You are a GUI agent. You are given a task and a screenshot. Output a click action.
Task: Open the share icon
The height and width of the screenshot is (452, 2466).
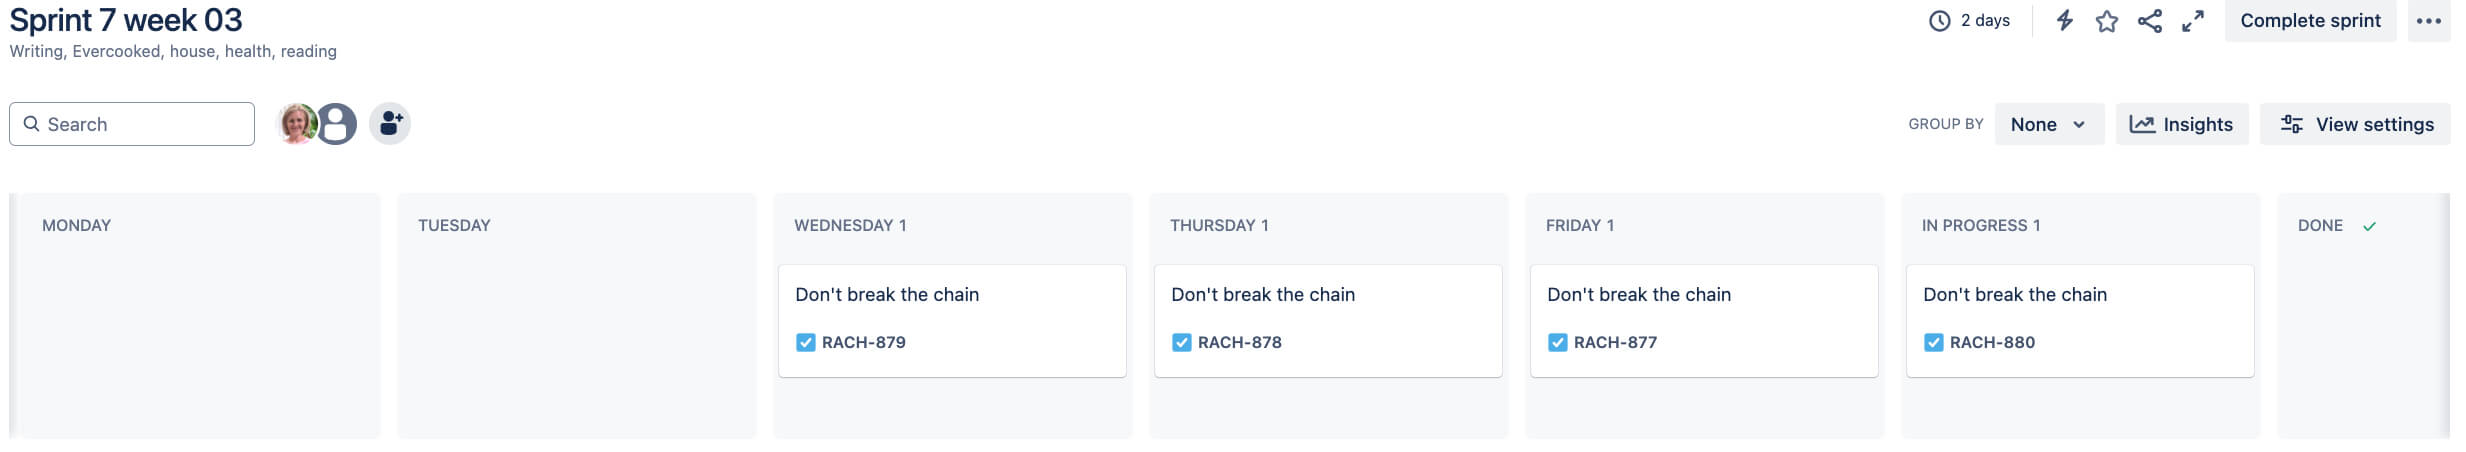point(2150,21)
